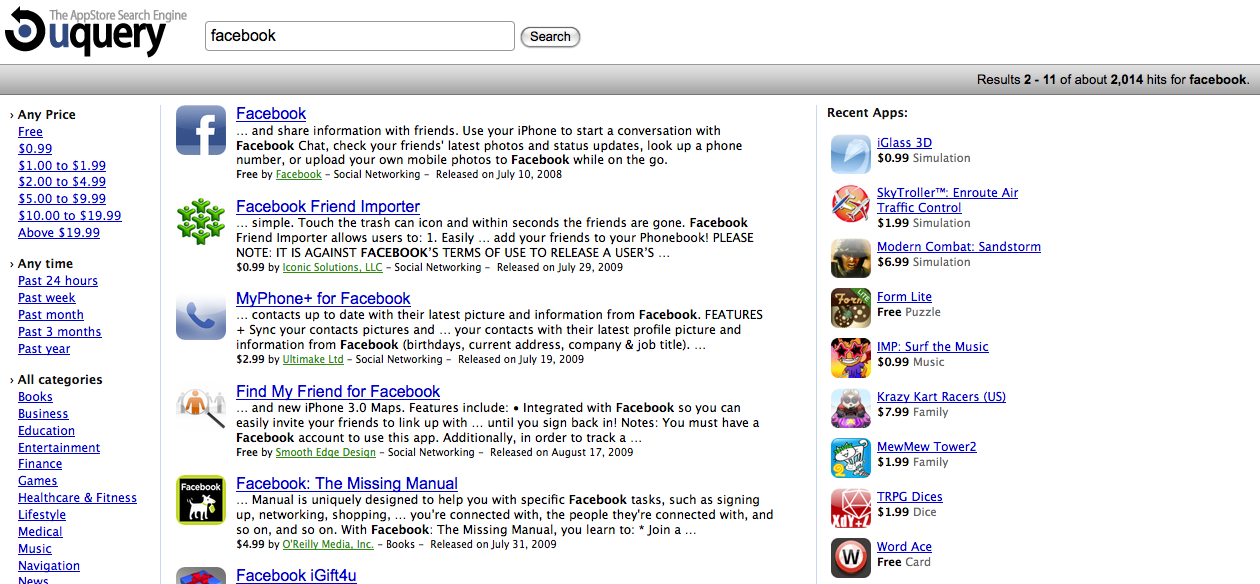Screen dimensions: 1260x584
Task: Select the MyPhone+ for Facebook phone icon
Action: point(201,315)
